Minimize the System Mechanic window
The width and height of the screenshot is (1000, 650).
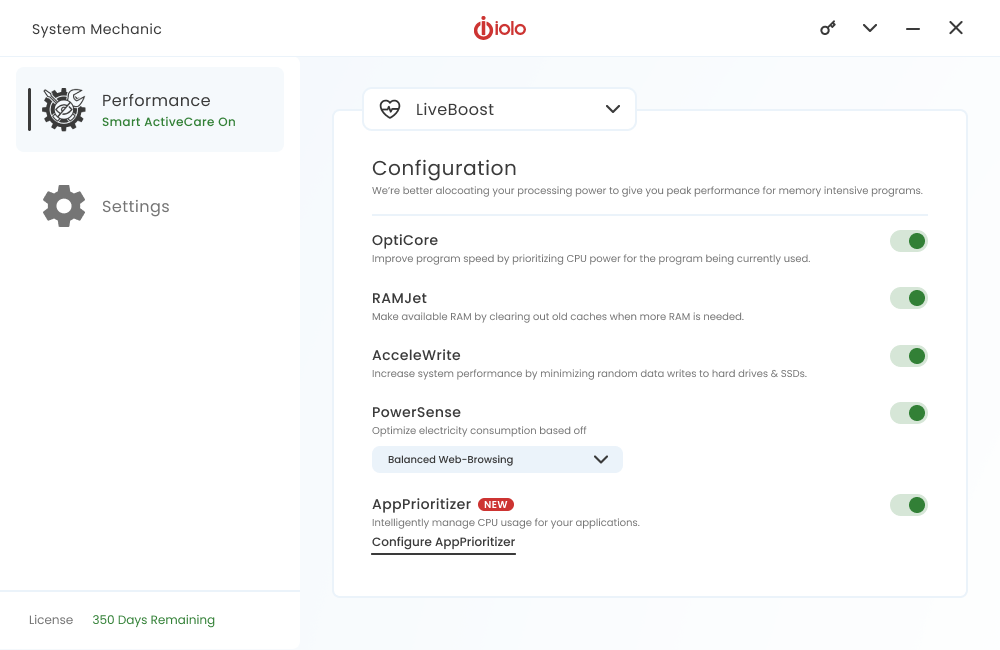tap(913, 28)
